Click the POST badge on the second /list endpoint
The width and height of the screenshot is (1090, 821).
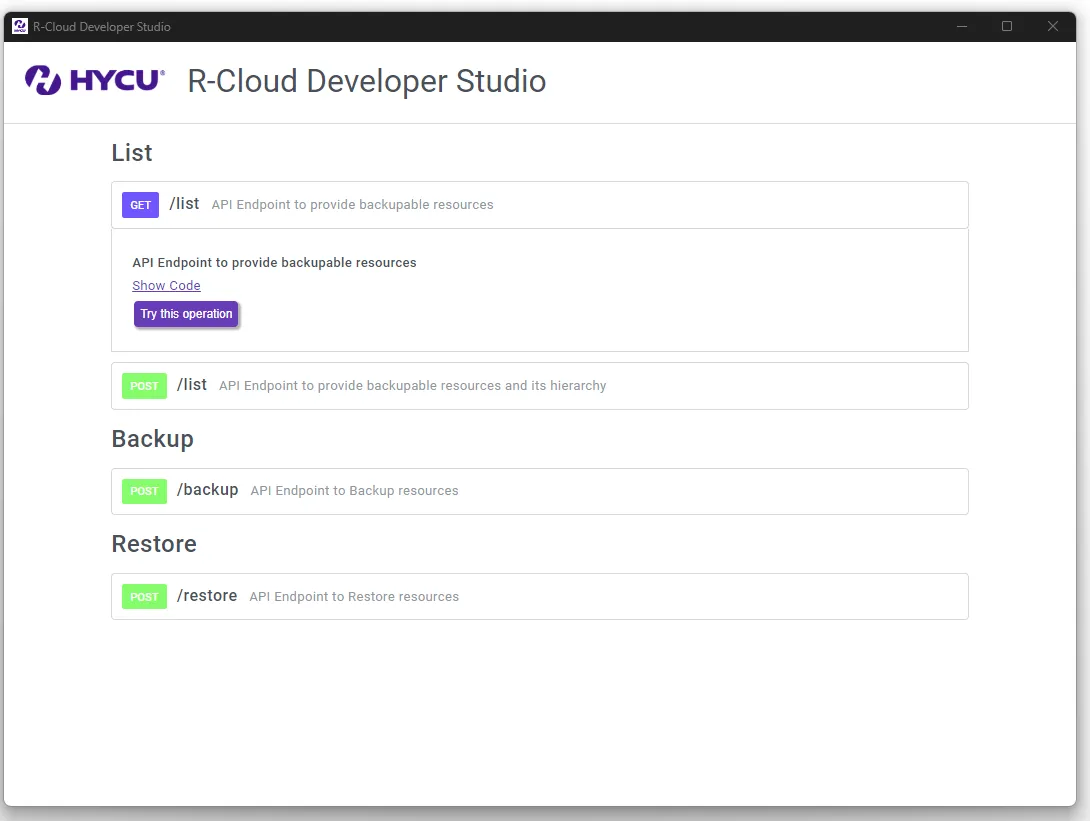point(144,385)
